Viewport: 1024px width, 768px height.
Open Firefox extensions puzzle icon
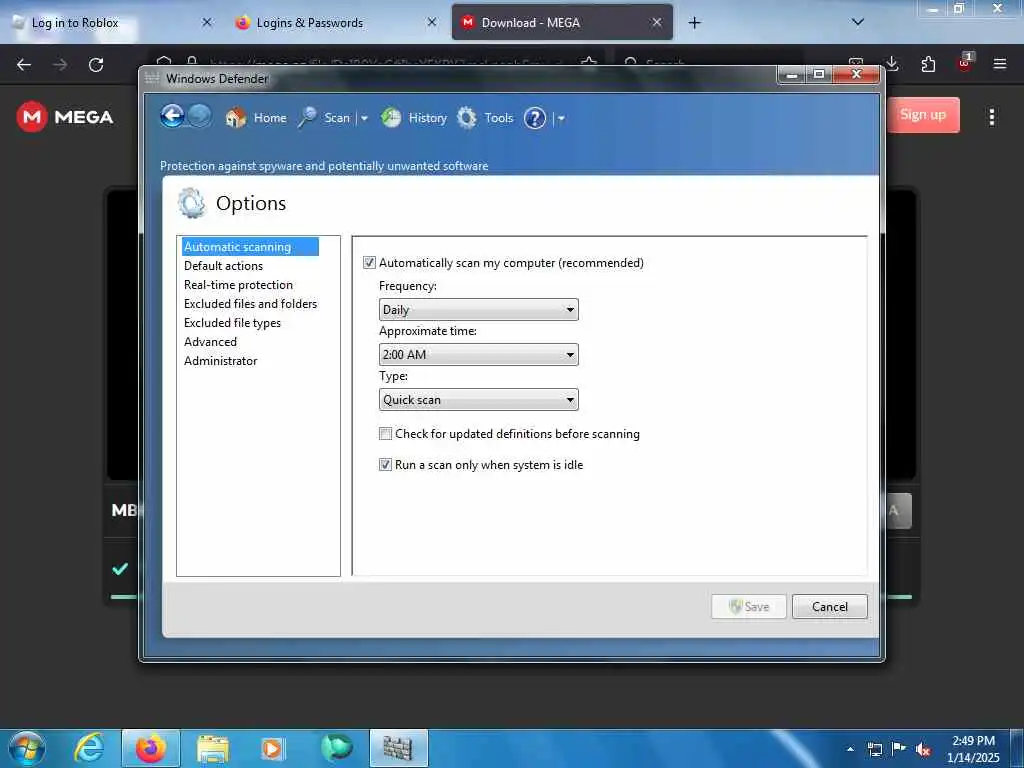928,64
